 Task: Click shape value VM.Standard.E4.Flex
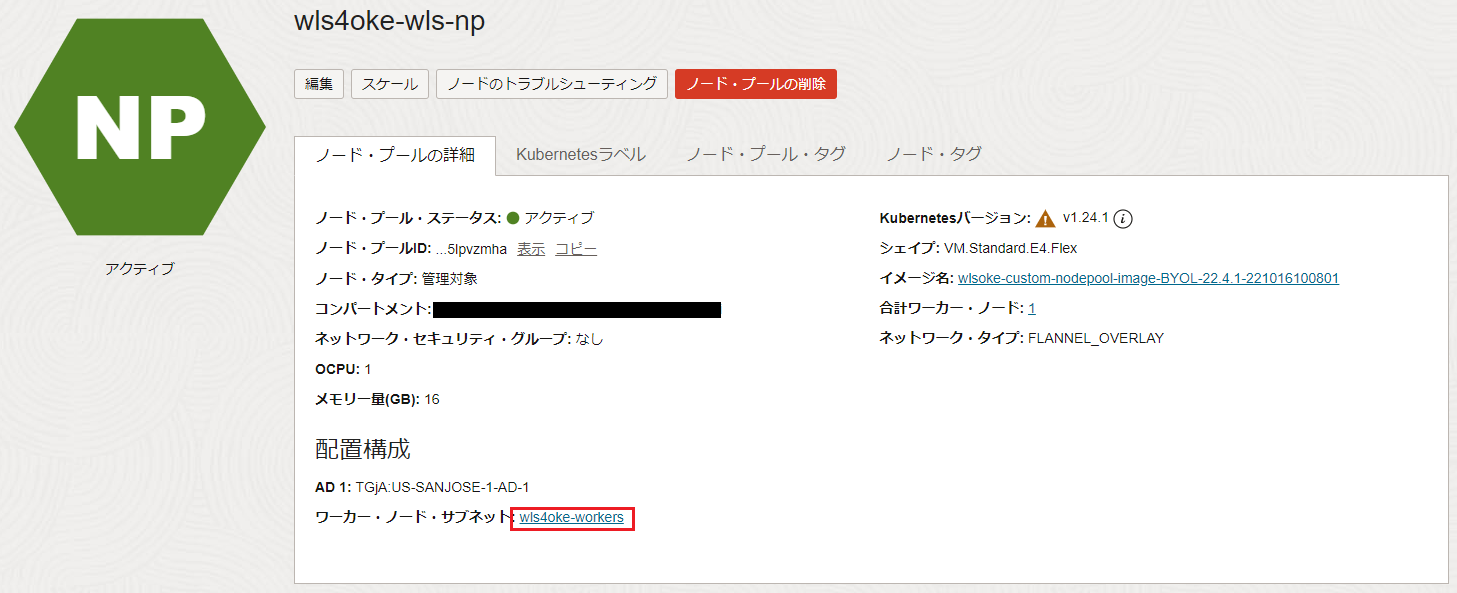pos(1010,248)
